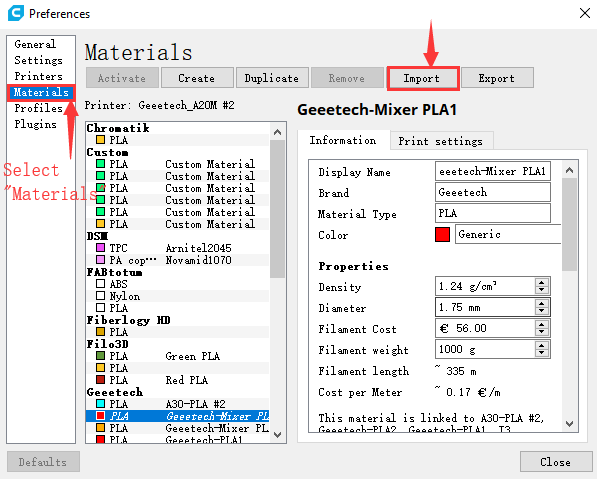The width and height of the screenshot is (597, 479).
Task: Increase Filament weight with the up arrow
Action: pos(541,345)
